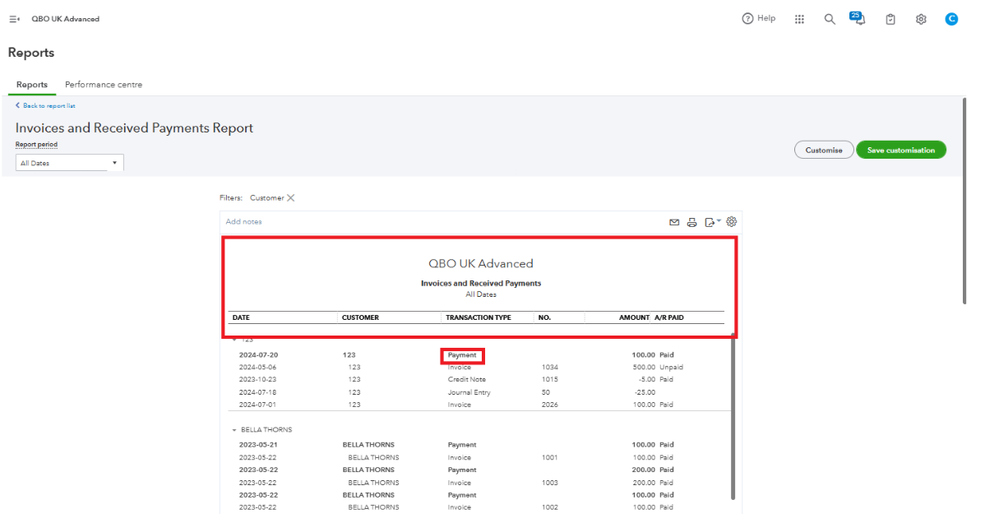The height and width of the screenshot is (514, 999).
Task: Switch to the Performance centre tab
Action: 103,85
